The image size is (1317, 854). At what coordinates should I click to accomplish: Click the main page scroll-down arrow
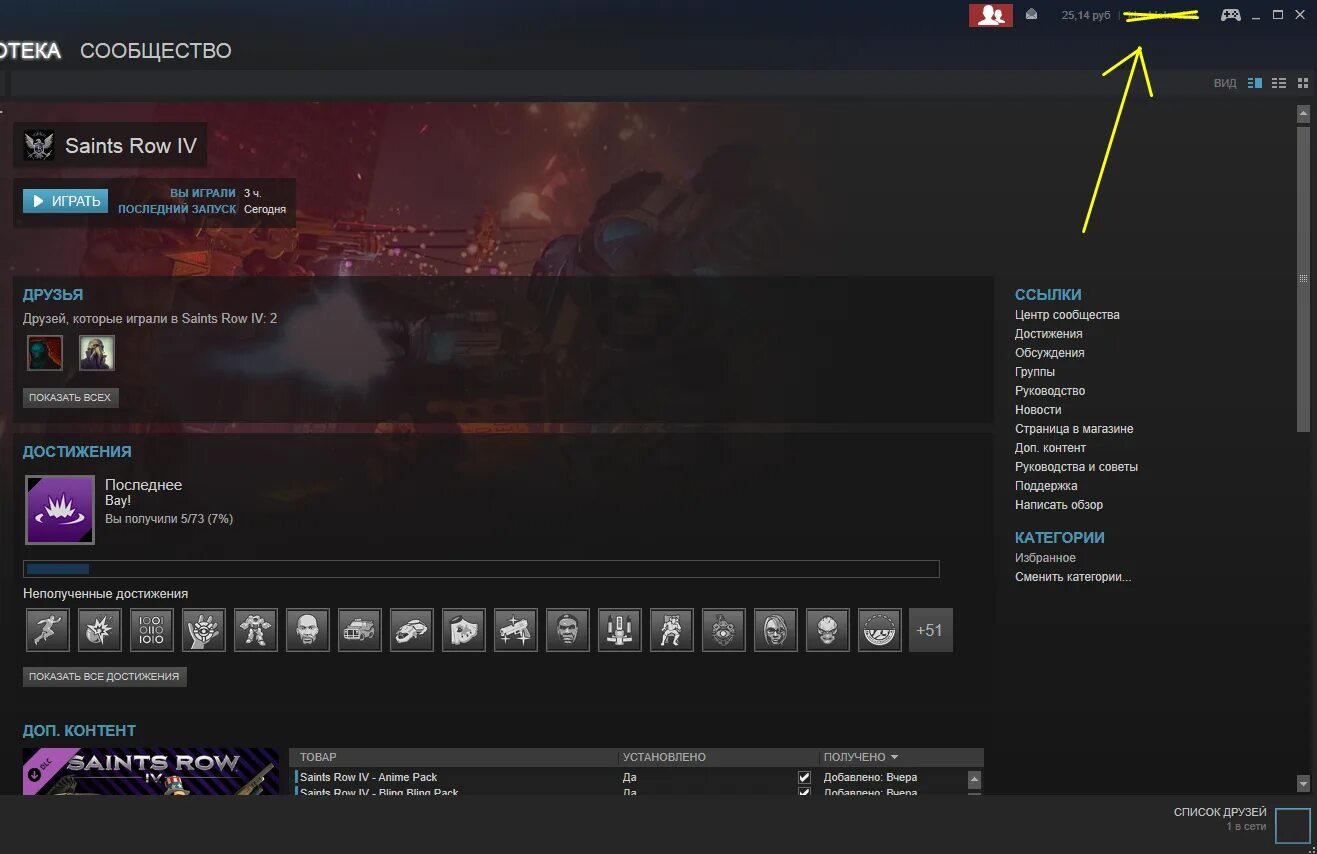(x=1303, y=783)
